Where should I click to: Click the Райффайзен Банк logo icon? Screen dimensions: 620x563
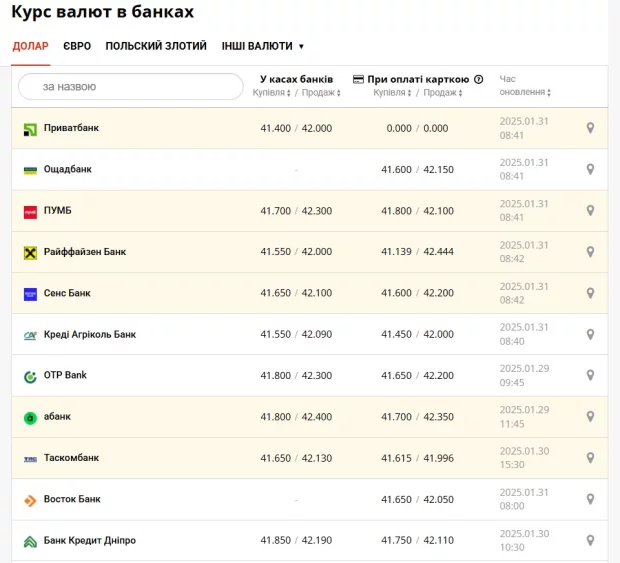point(30,253)
